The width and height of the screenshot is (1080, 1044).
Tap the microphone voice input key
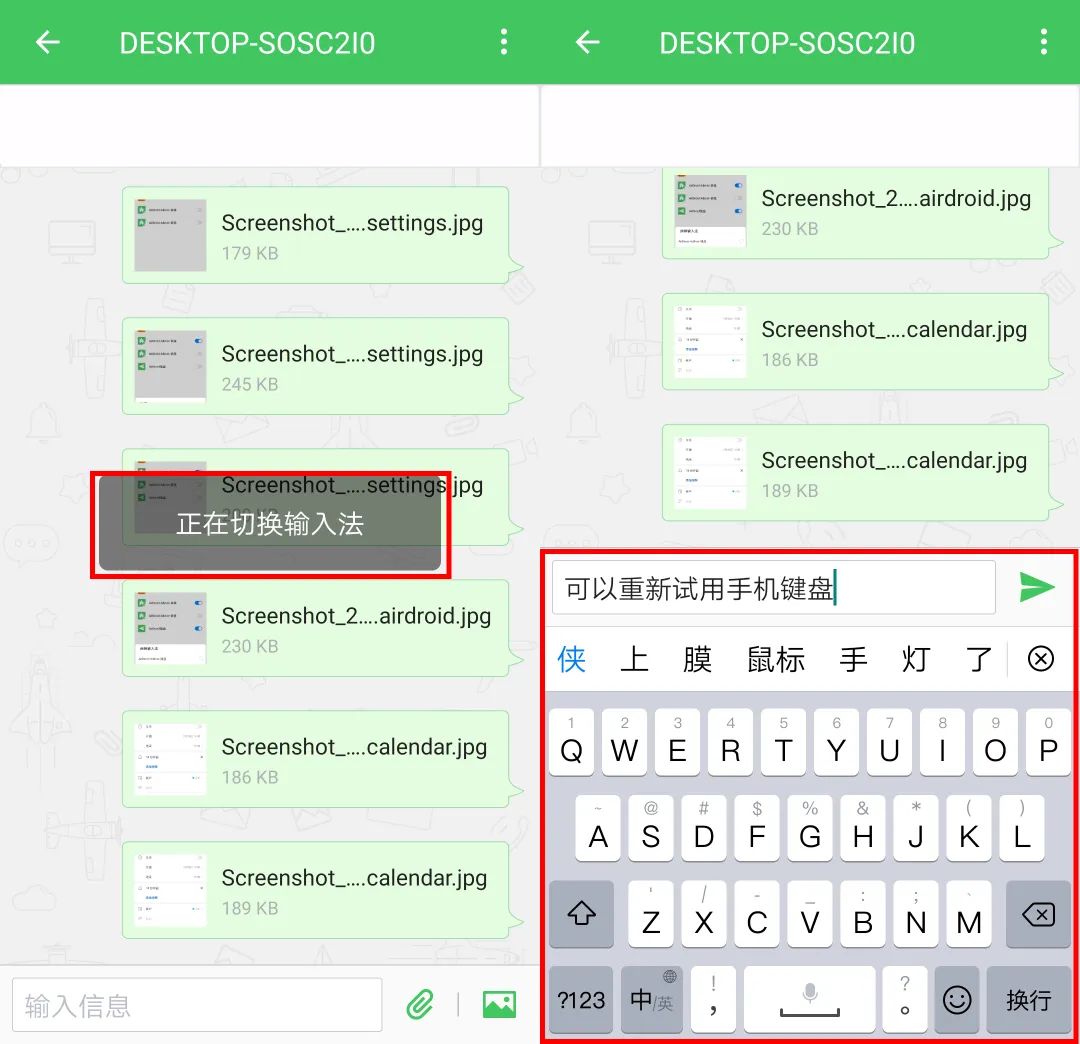(x=809, y=1000)
